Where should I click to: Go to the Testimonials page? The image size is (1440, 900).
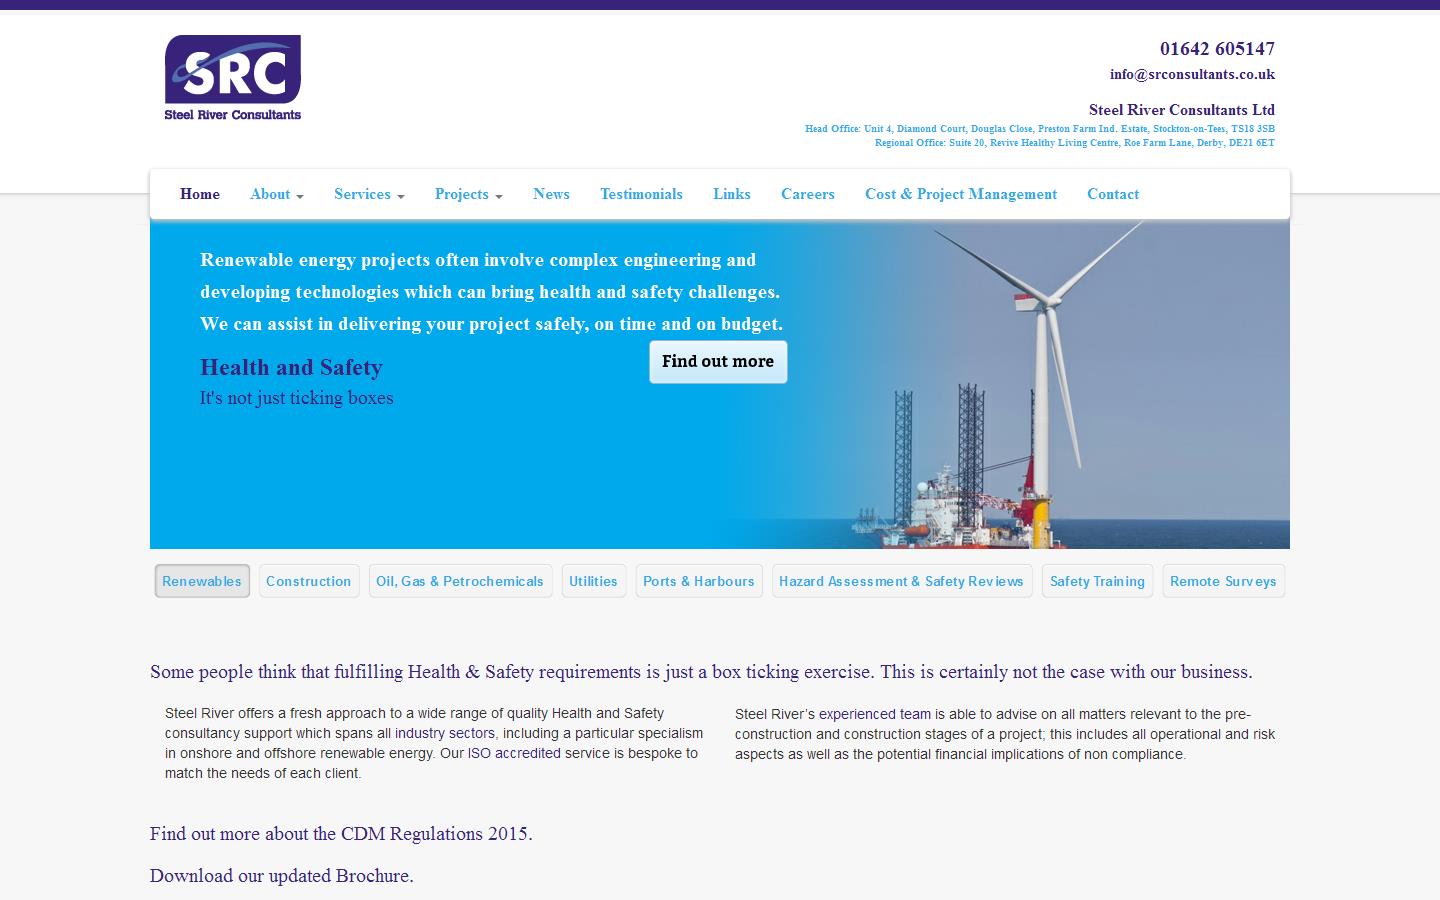(641, 194)
